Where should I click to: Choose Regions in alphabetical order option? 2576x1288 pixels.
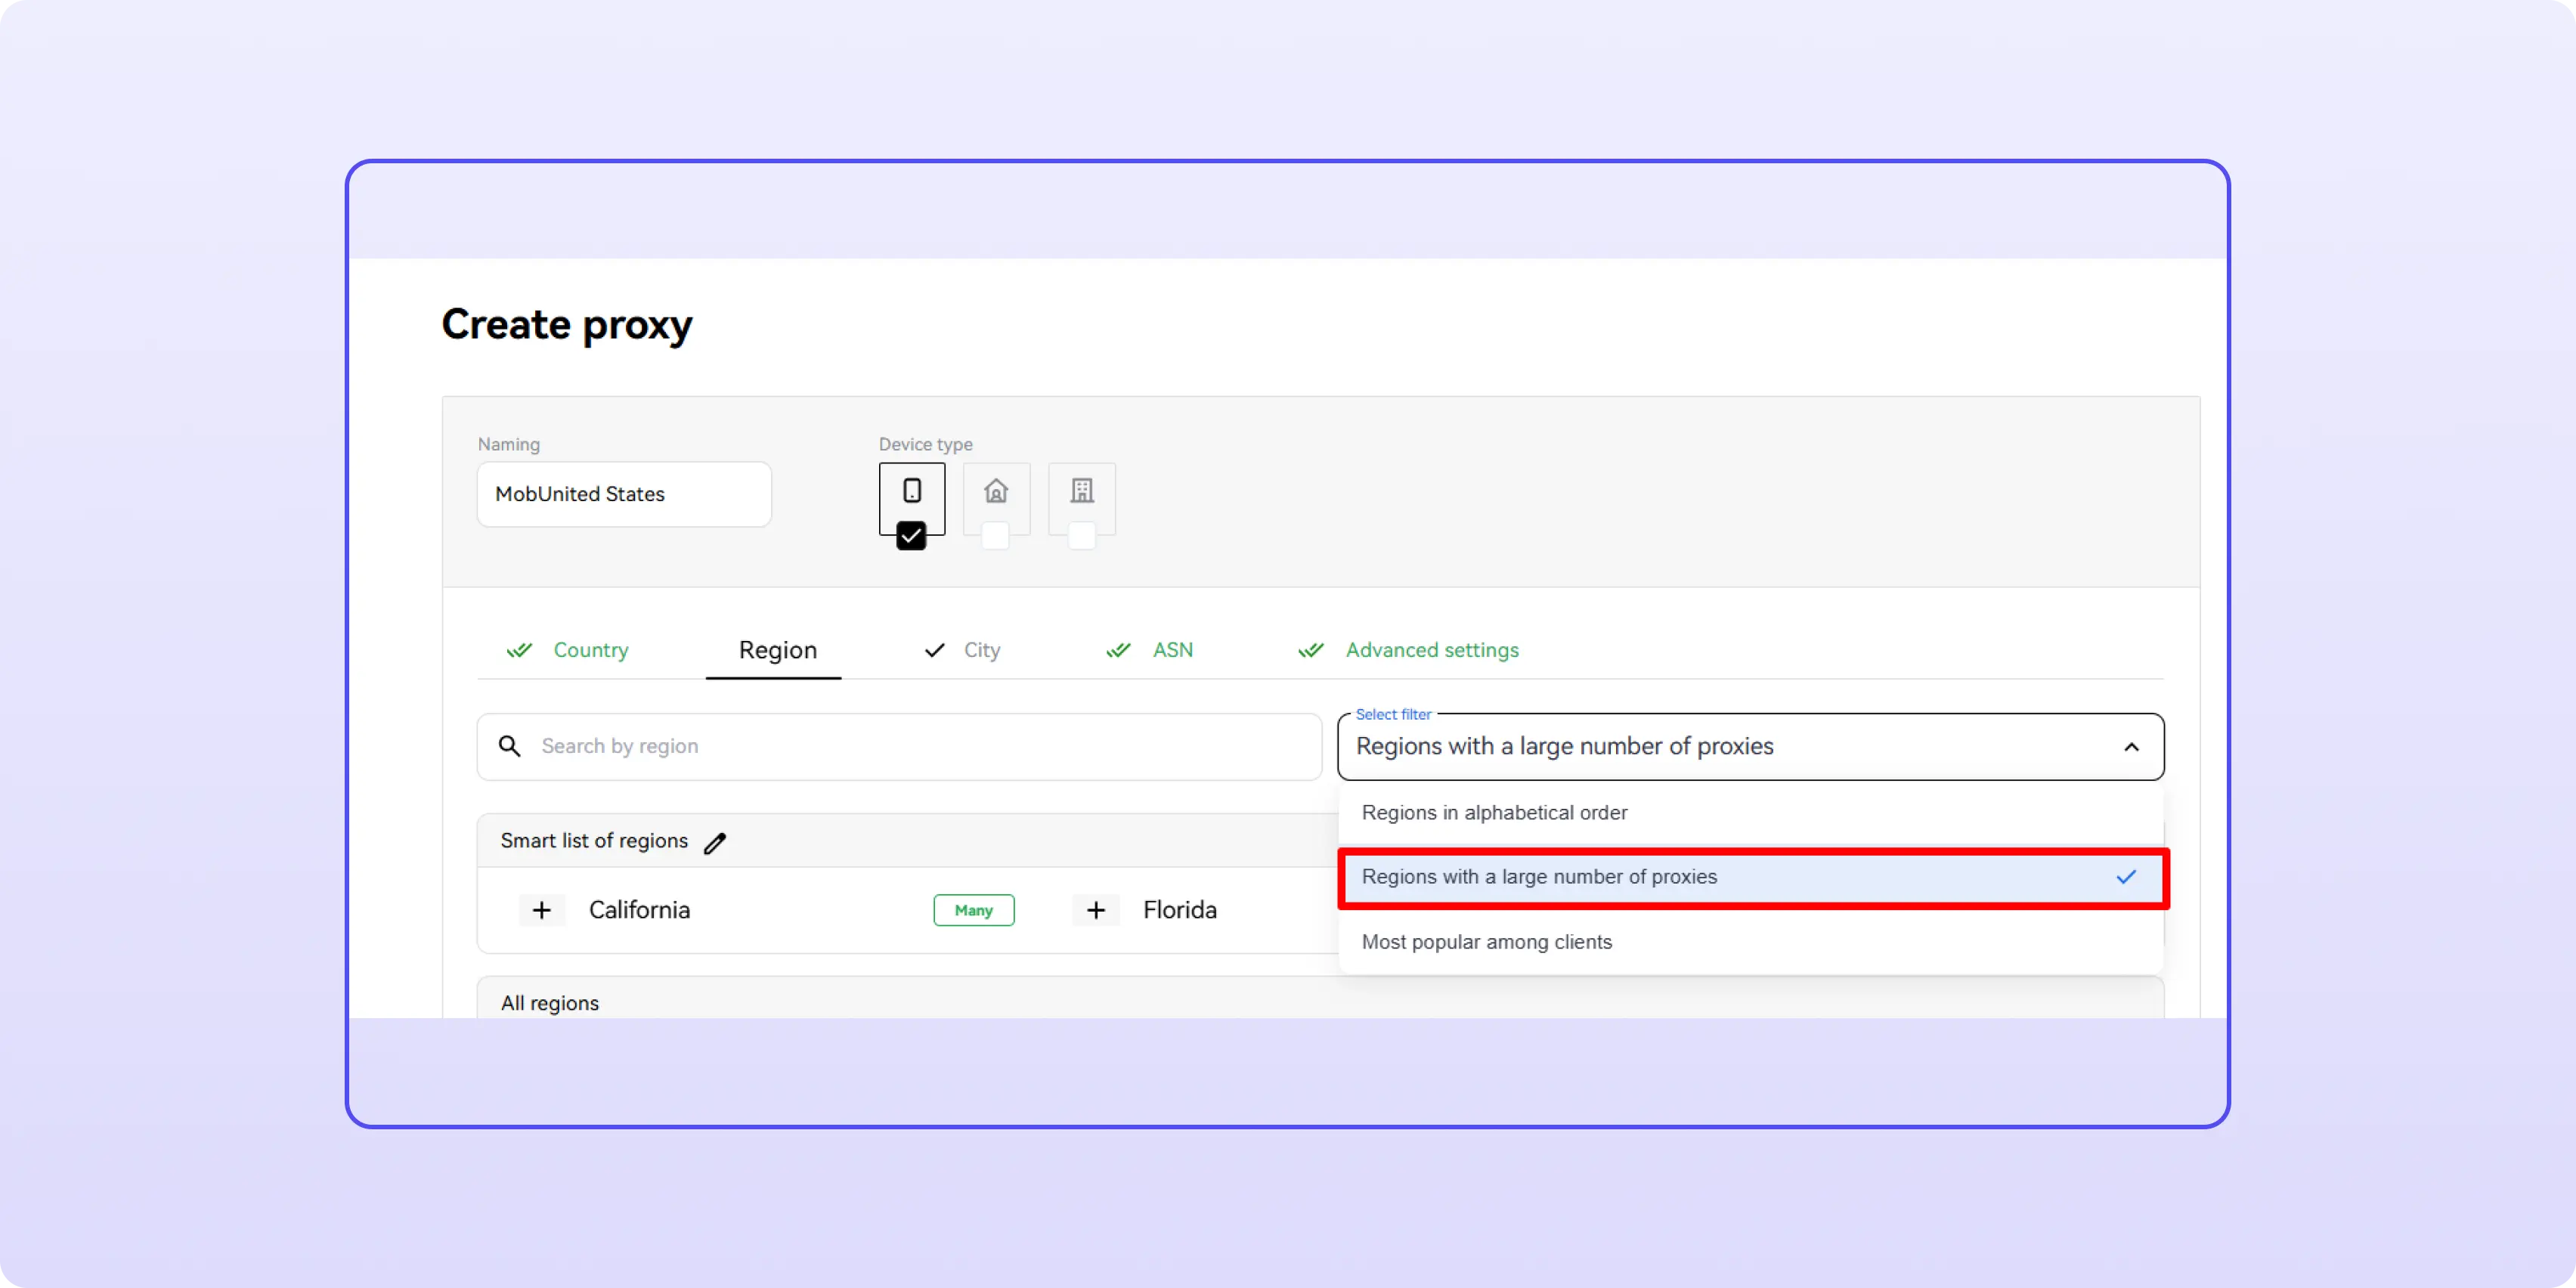(x=1494, y=813)
